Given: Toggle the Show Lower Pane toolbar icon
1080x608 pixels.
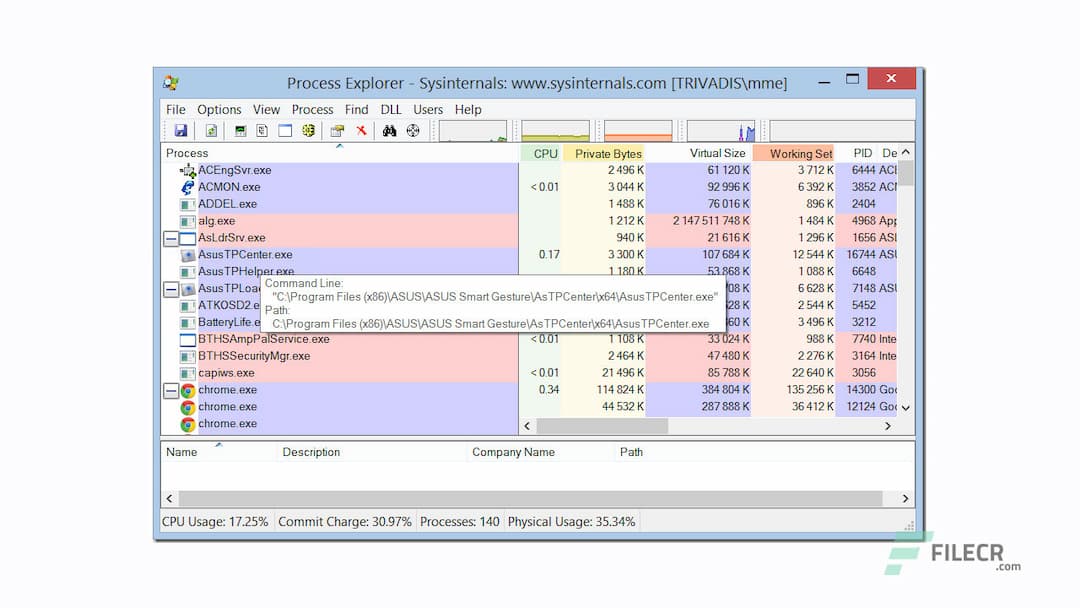Looking at the screenshot, I should pos(286,130).
